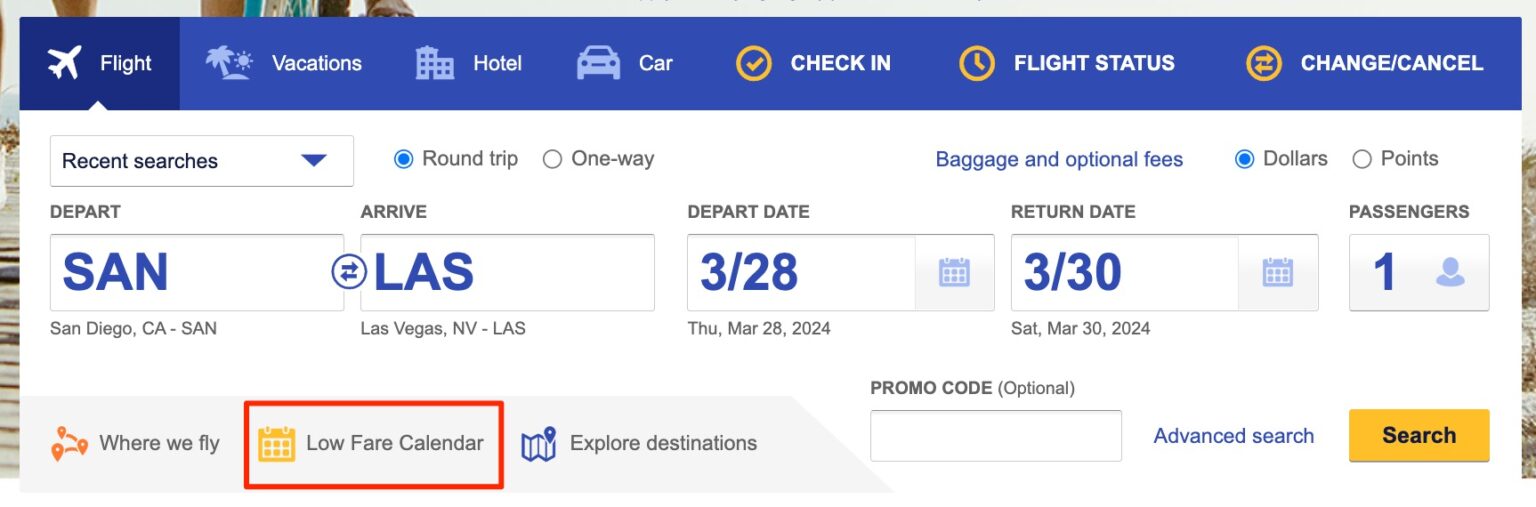The width and height of the screenshot is (1536, 507).
Task: Click the swap airports arrows icon
Action: pyautogui.click(x=349, y=272)
